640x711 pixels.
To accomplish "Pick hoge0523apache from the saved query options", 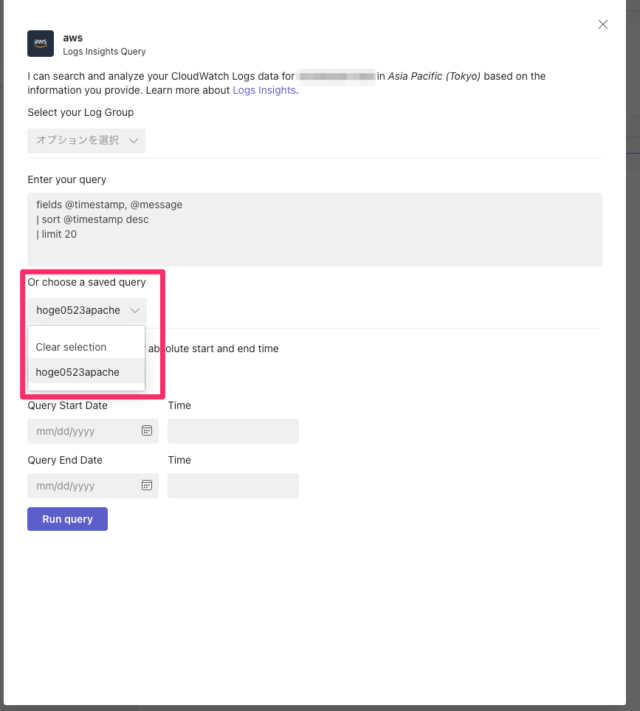I will point(78,372).
